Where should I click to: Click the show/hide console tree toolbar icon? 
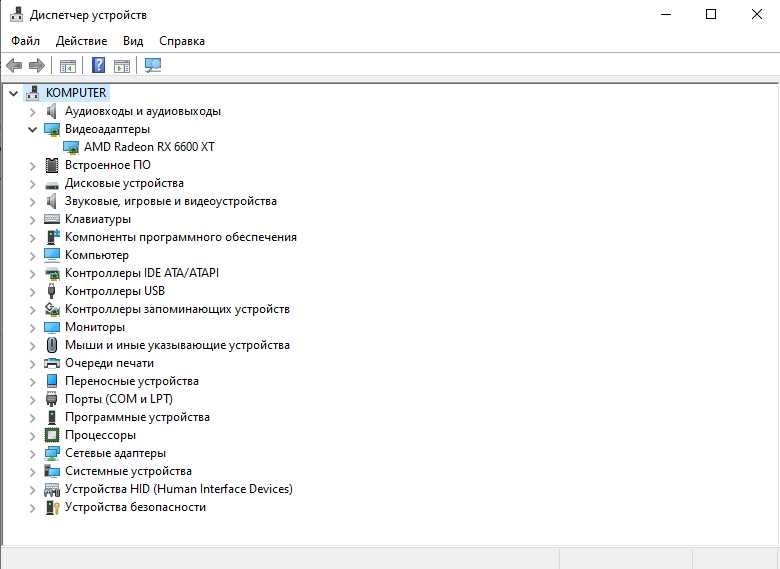(x=68, y=66)
